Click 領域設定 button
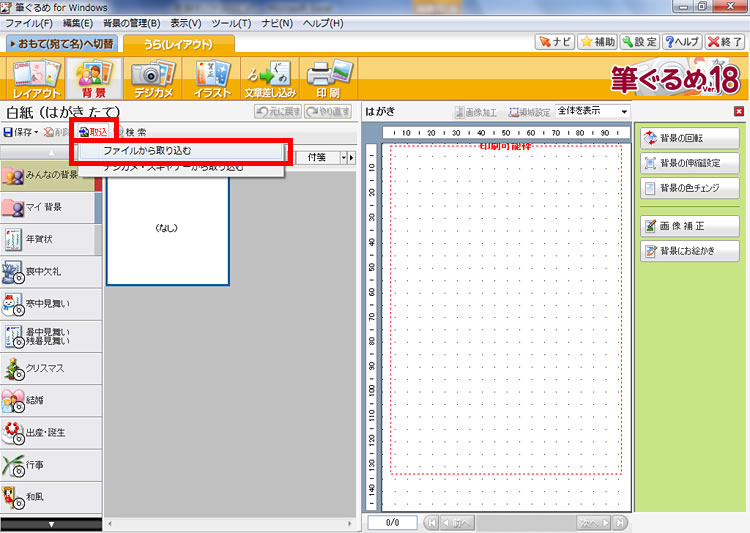The width and height of the screenshot is (750, 533). pyautogui.click(x=529, y=112)
